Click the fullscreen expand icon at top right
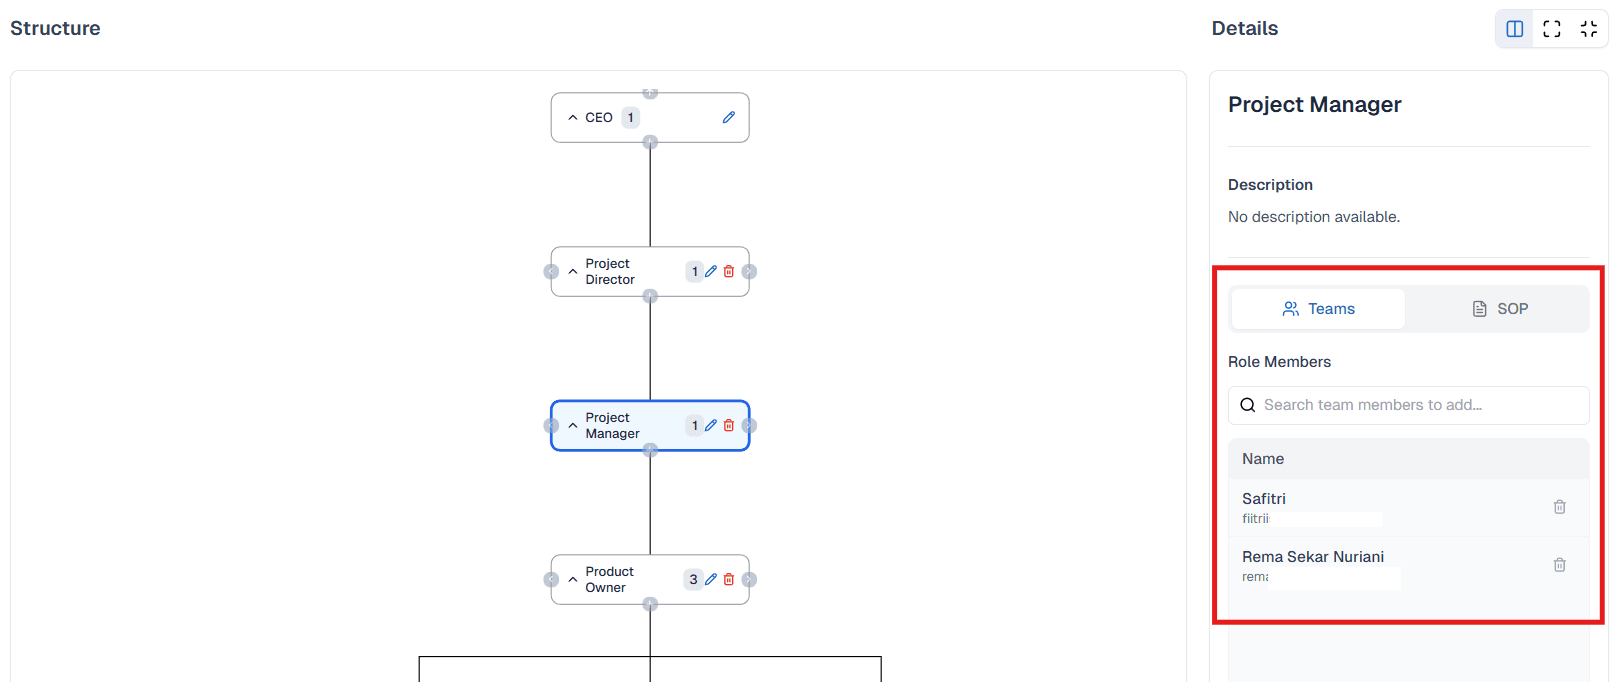 1551,28
